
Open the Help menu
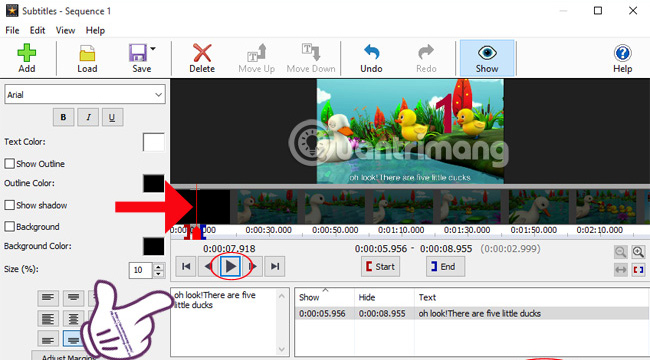(95, 30)
